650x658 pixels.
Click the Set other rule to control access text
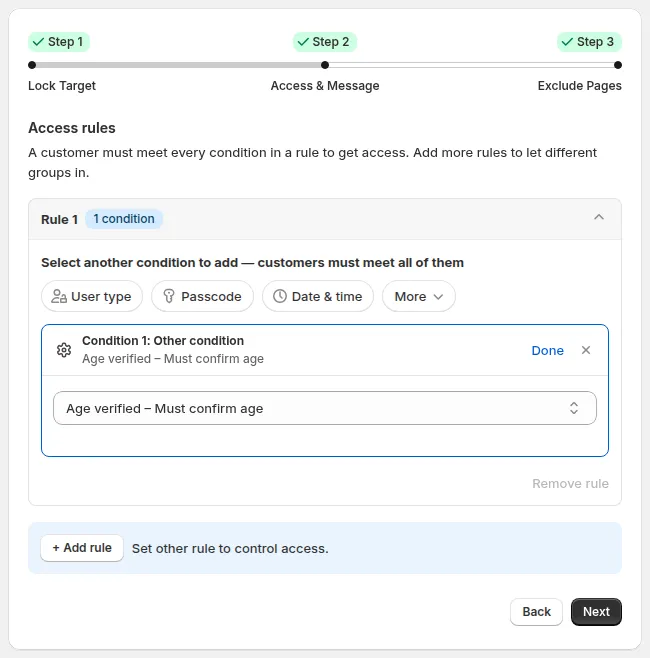(230, 548)
